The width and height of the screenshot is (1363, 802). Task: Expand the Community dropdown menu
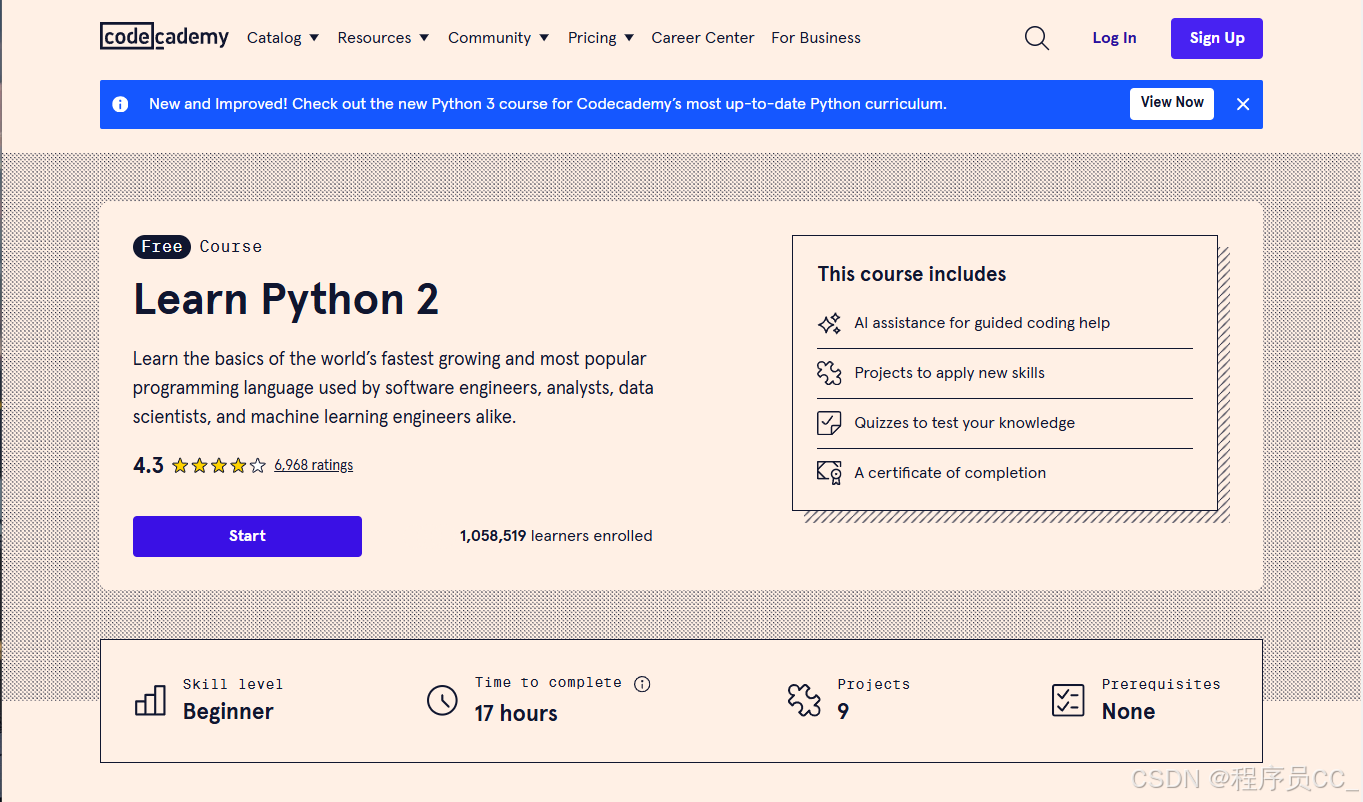pyautogui.click(x=498, y=38)
